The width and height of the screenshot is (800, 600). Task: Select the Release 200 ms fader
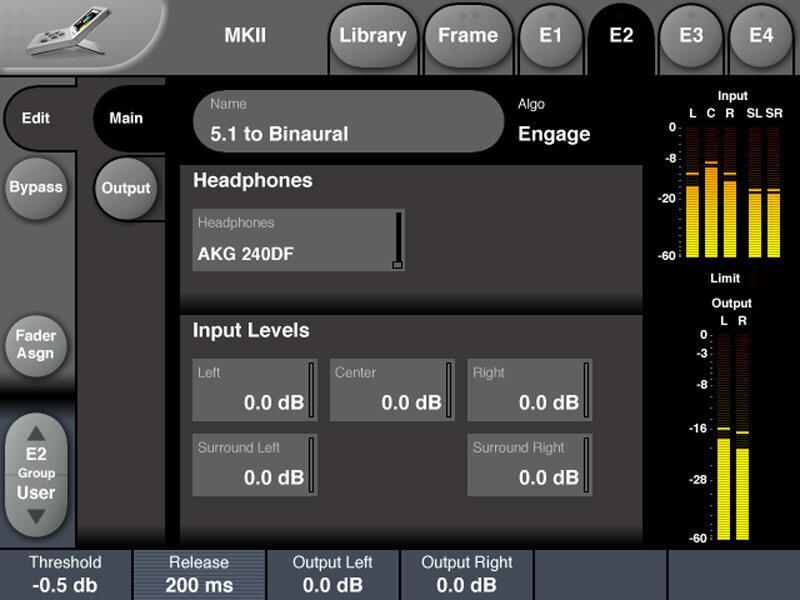(199, 574)
